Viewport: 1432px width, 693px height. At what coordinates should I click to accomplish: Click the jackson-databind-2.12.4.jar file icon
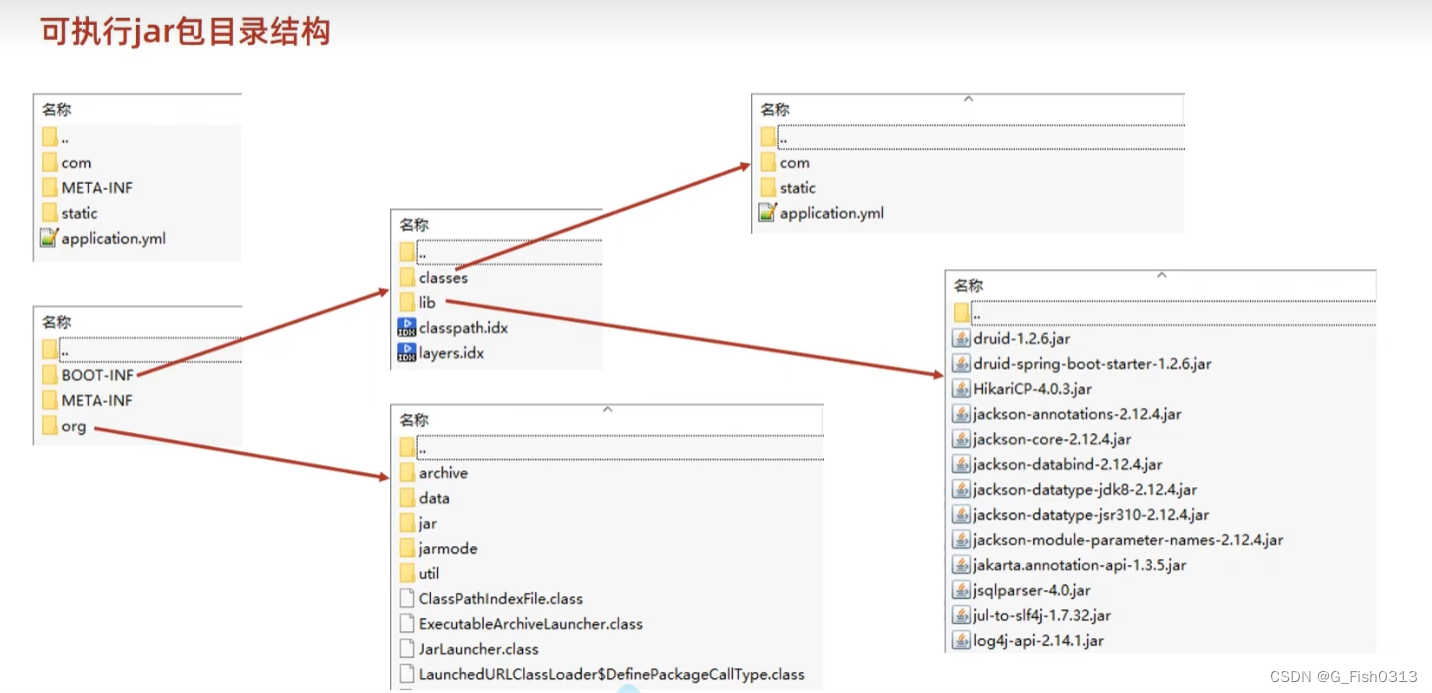[961, 464]
